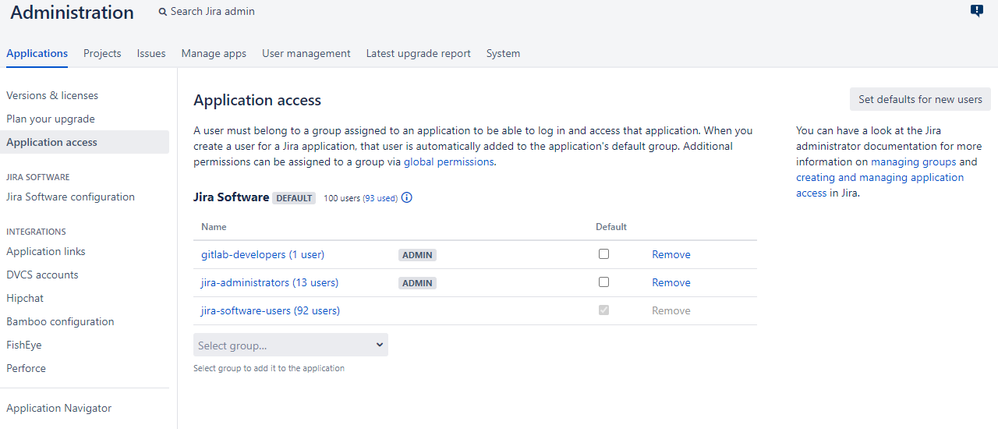Open Hipchat integration in sidebar
The image size is (998, 429).
pos(25,298)
